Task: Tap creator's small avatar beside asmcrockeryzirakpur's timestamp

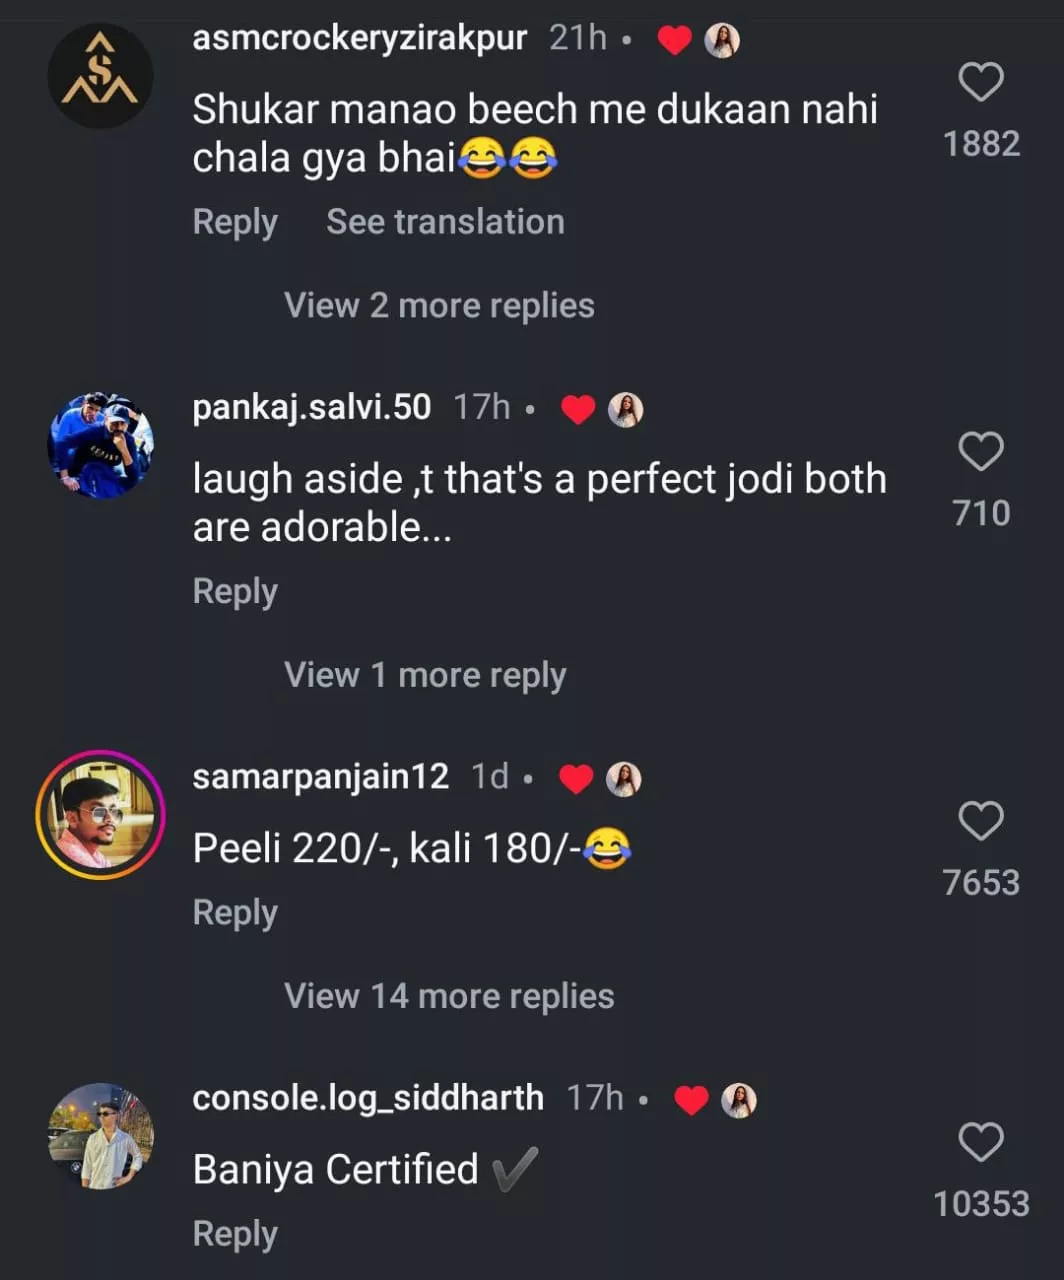Action: pos(722,40)
